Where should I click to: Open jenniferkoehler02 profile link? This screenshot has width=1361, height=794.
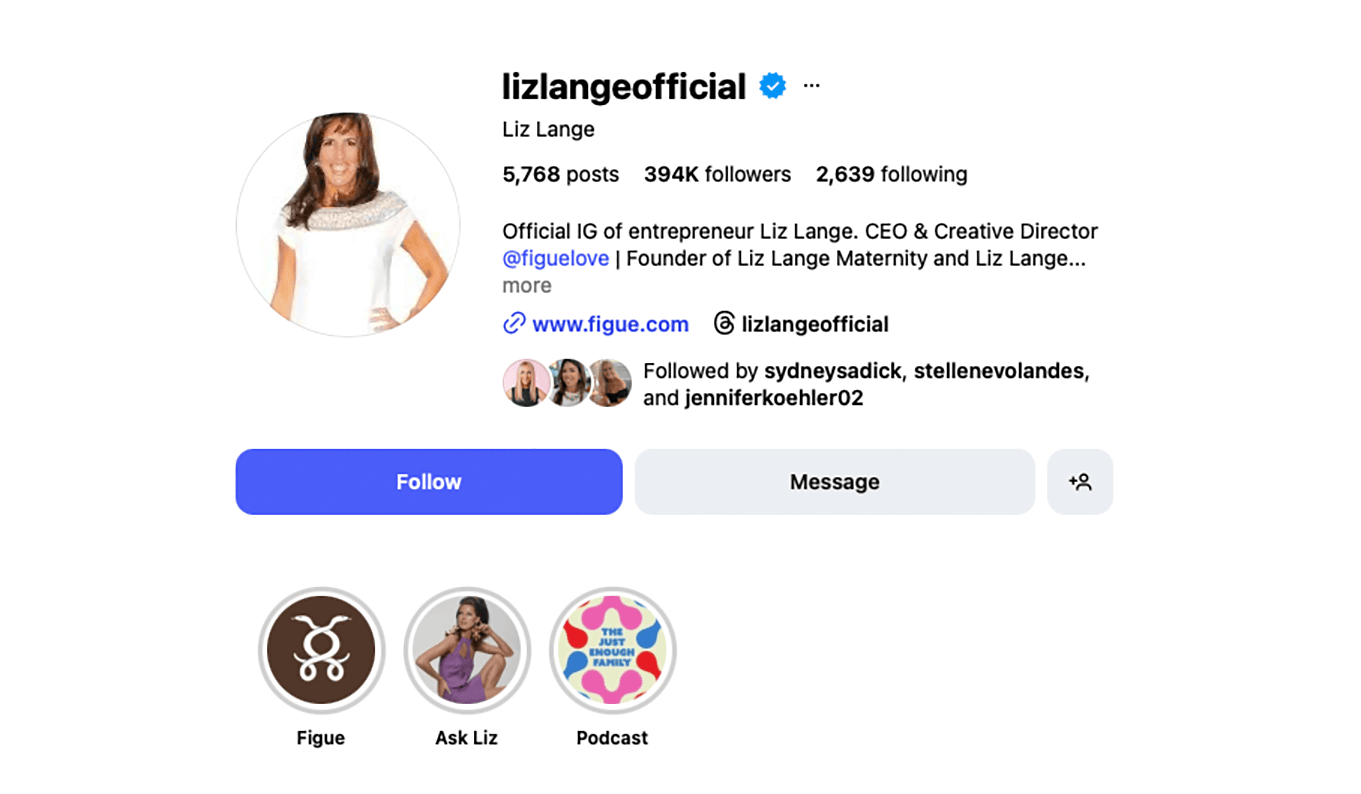[x=774, y=398]
